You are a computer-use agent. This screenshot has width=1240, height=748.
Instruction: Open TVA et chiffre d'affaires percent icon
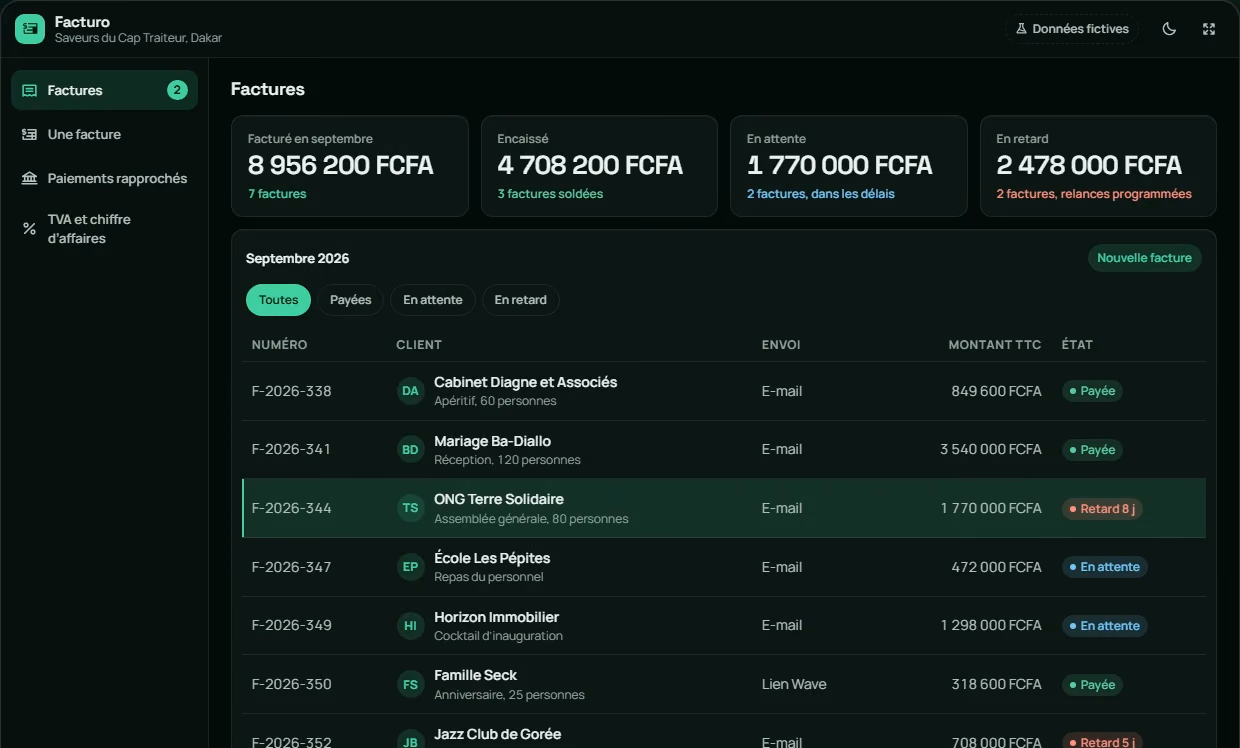pos(30,229)
